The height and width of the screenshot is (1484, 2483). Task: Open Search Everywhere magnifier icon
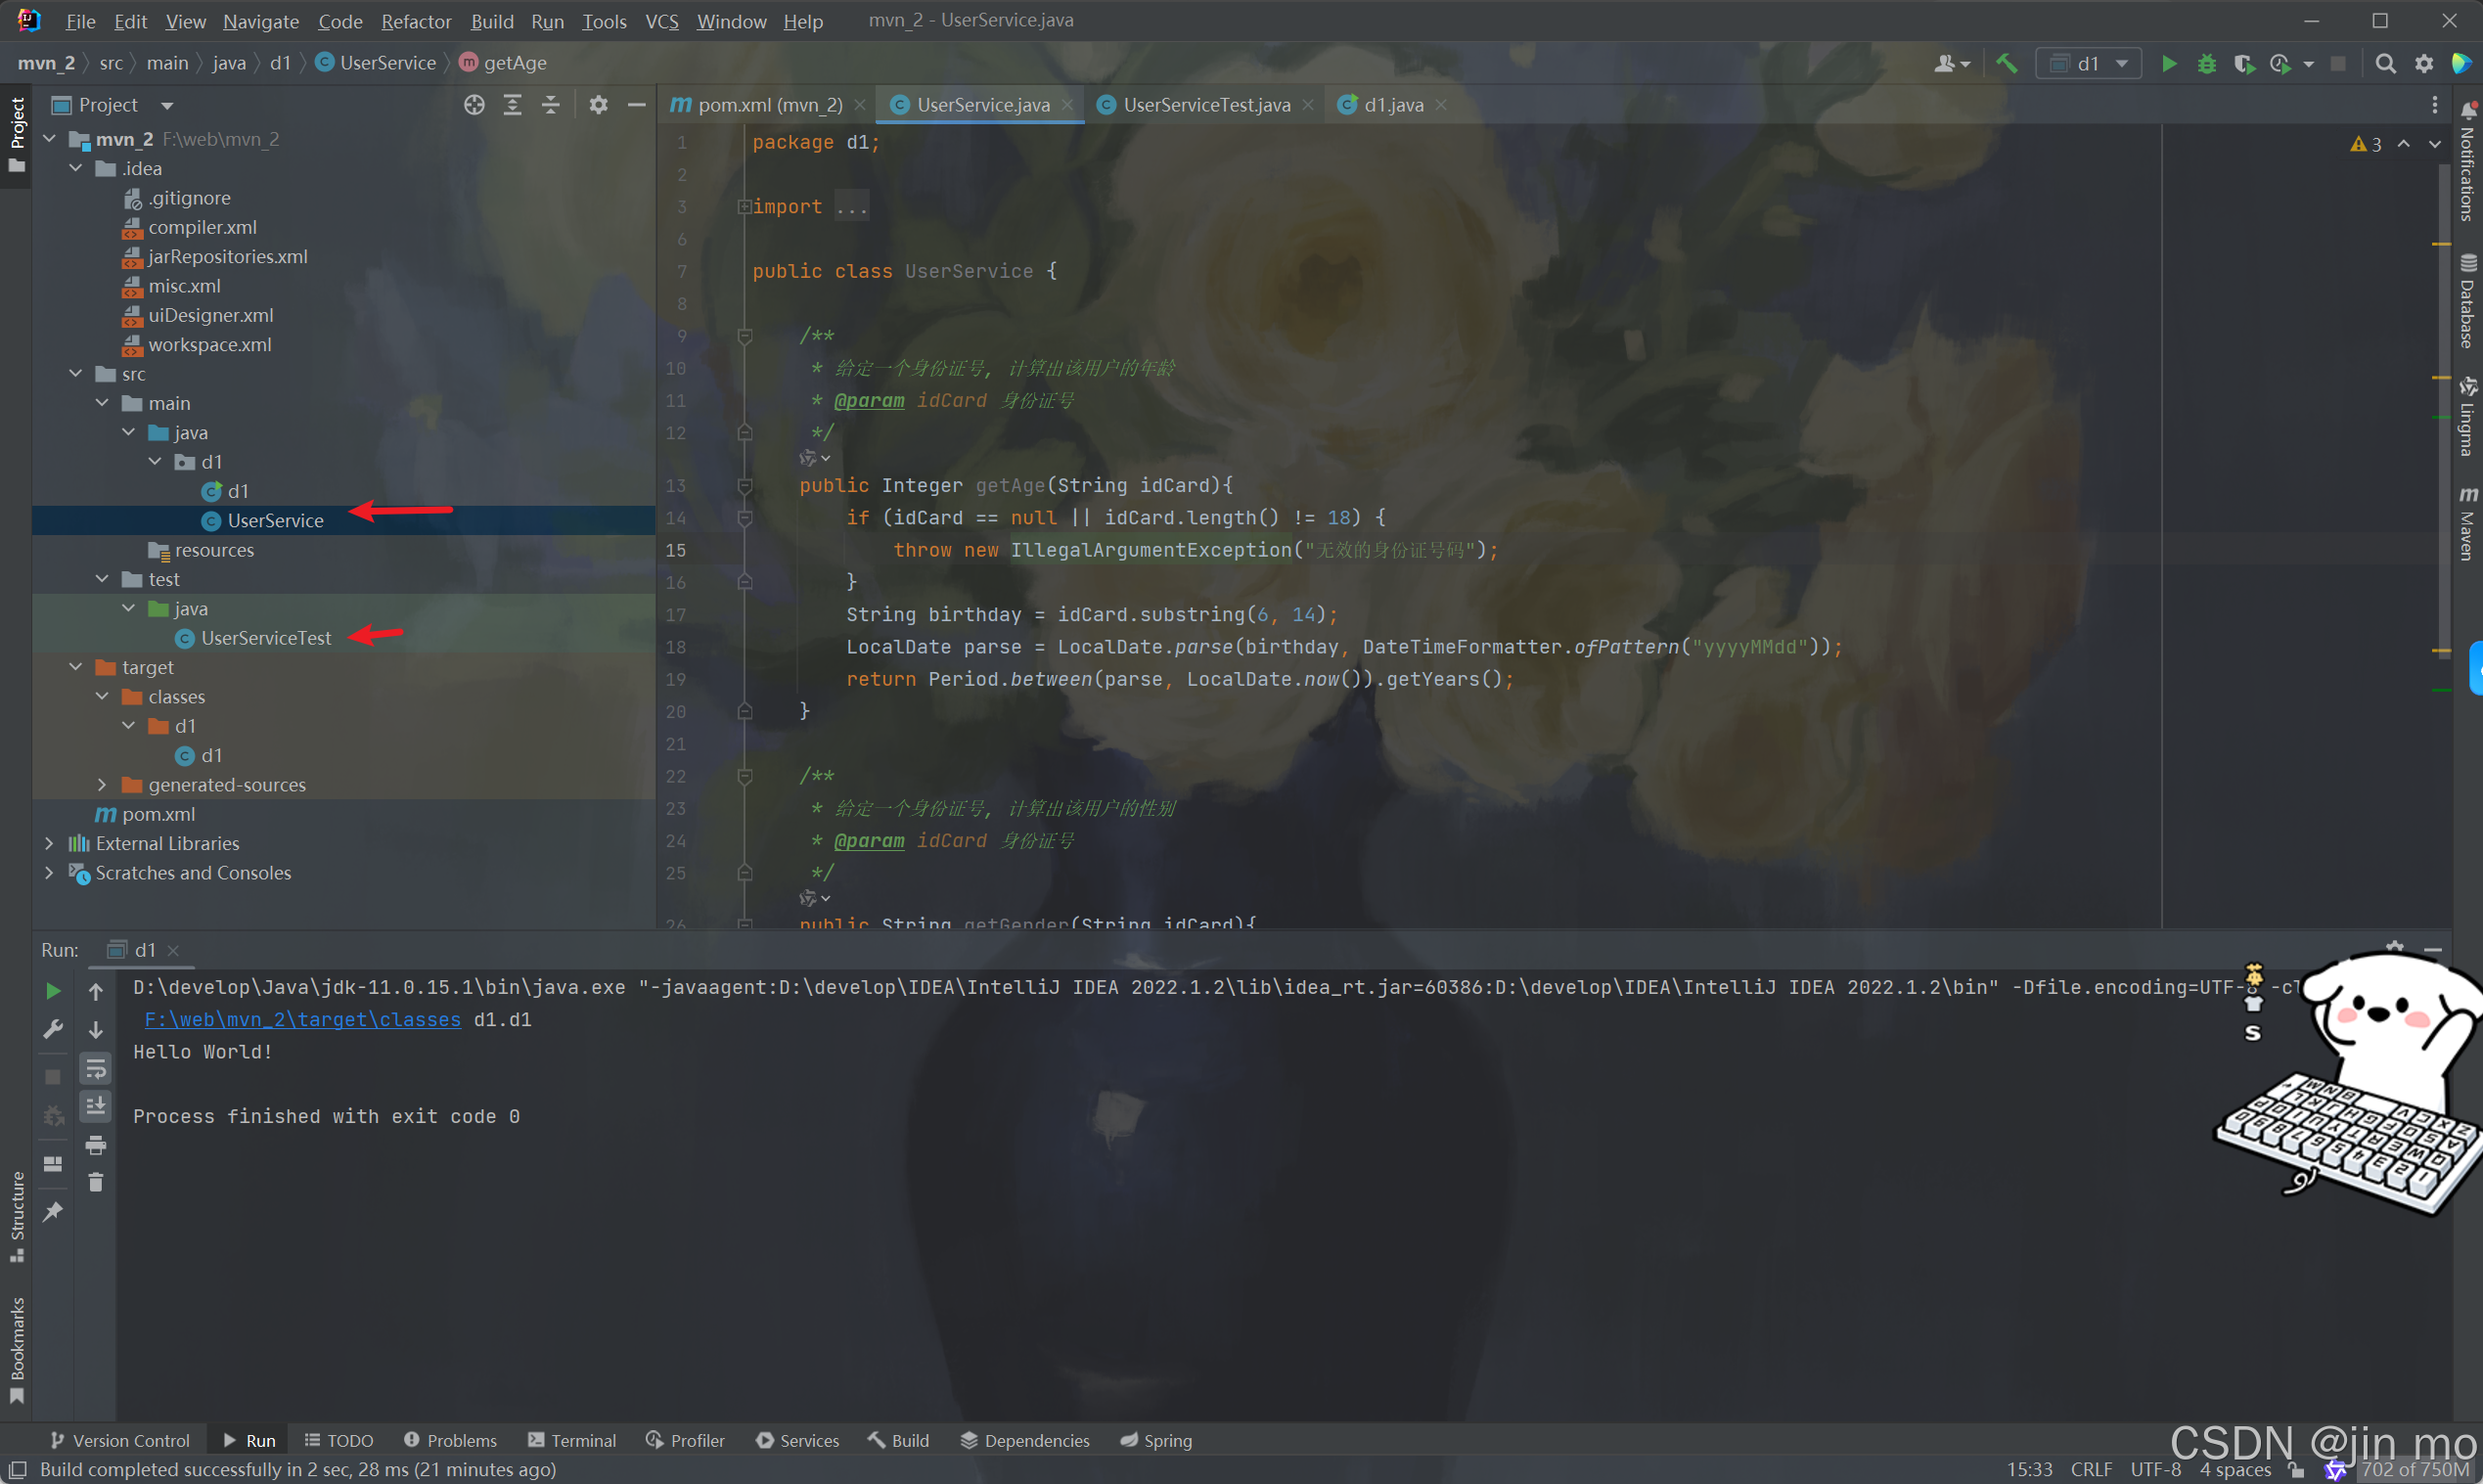point(2385,64)
